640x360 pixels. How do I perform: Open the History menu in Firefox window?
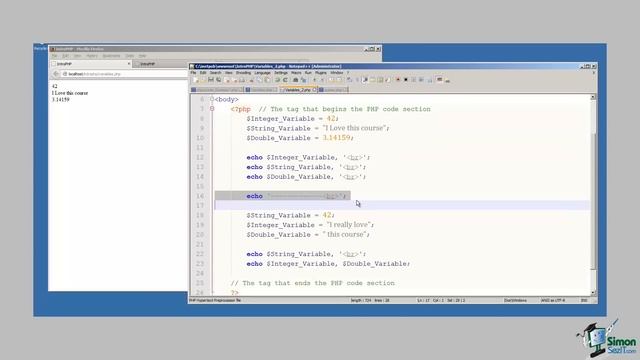pyautogui.click(x=92, y=56)
